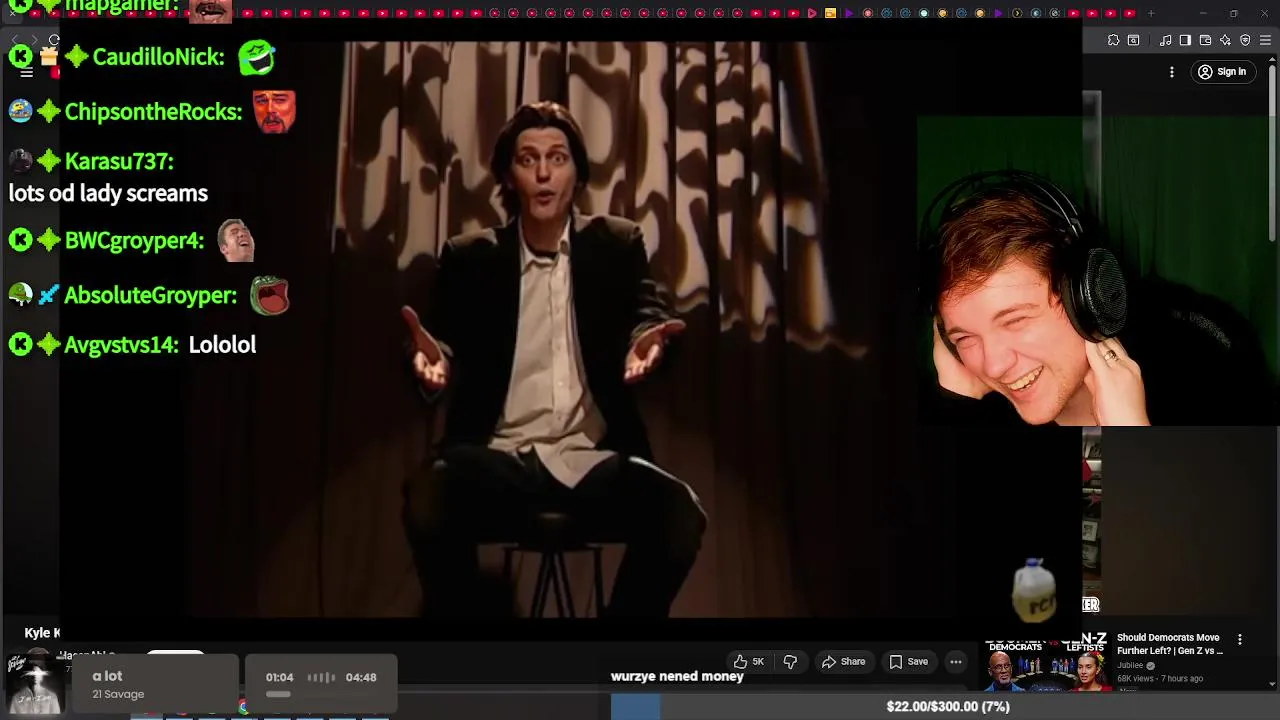The height and width of the screenshot is (720, 1280).
Task: Save the video to a playlist
Action: (x=909, y=661)
